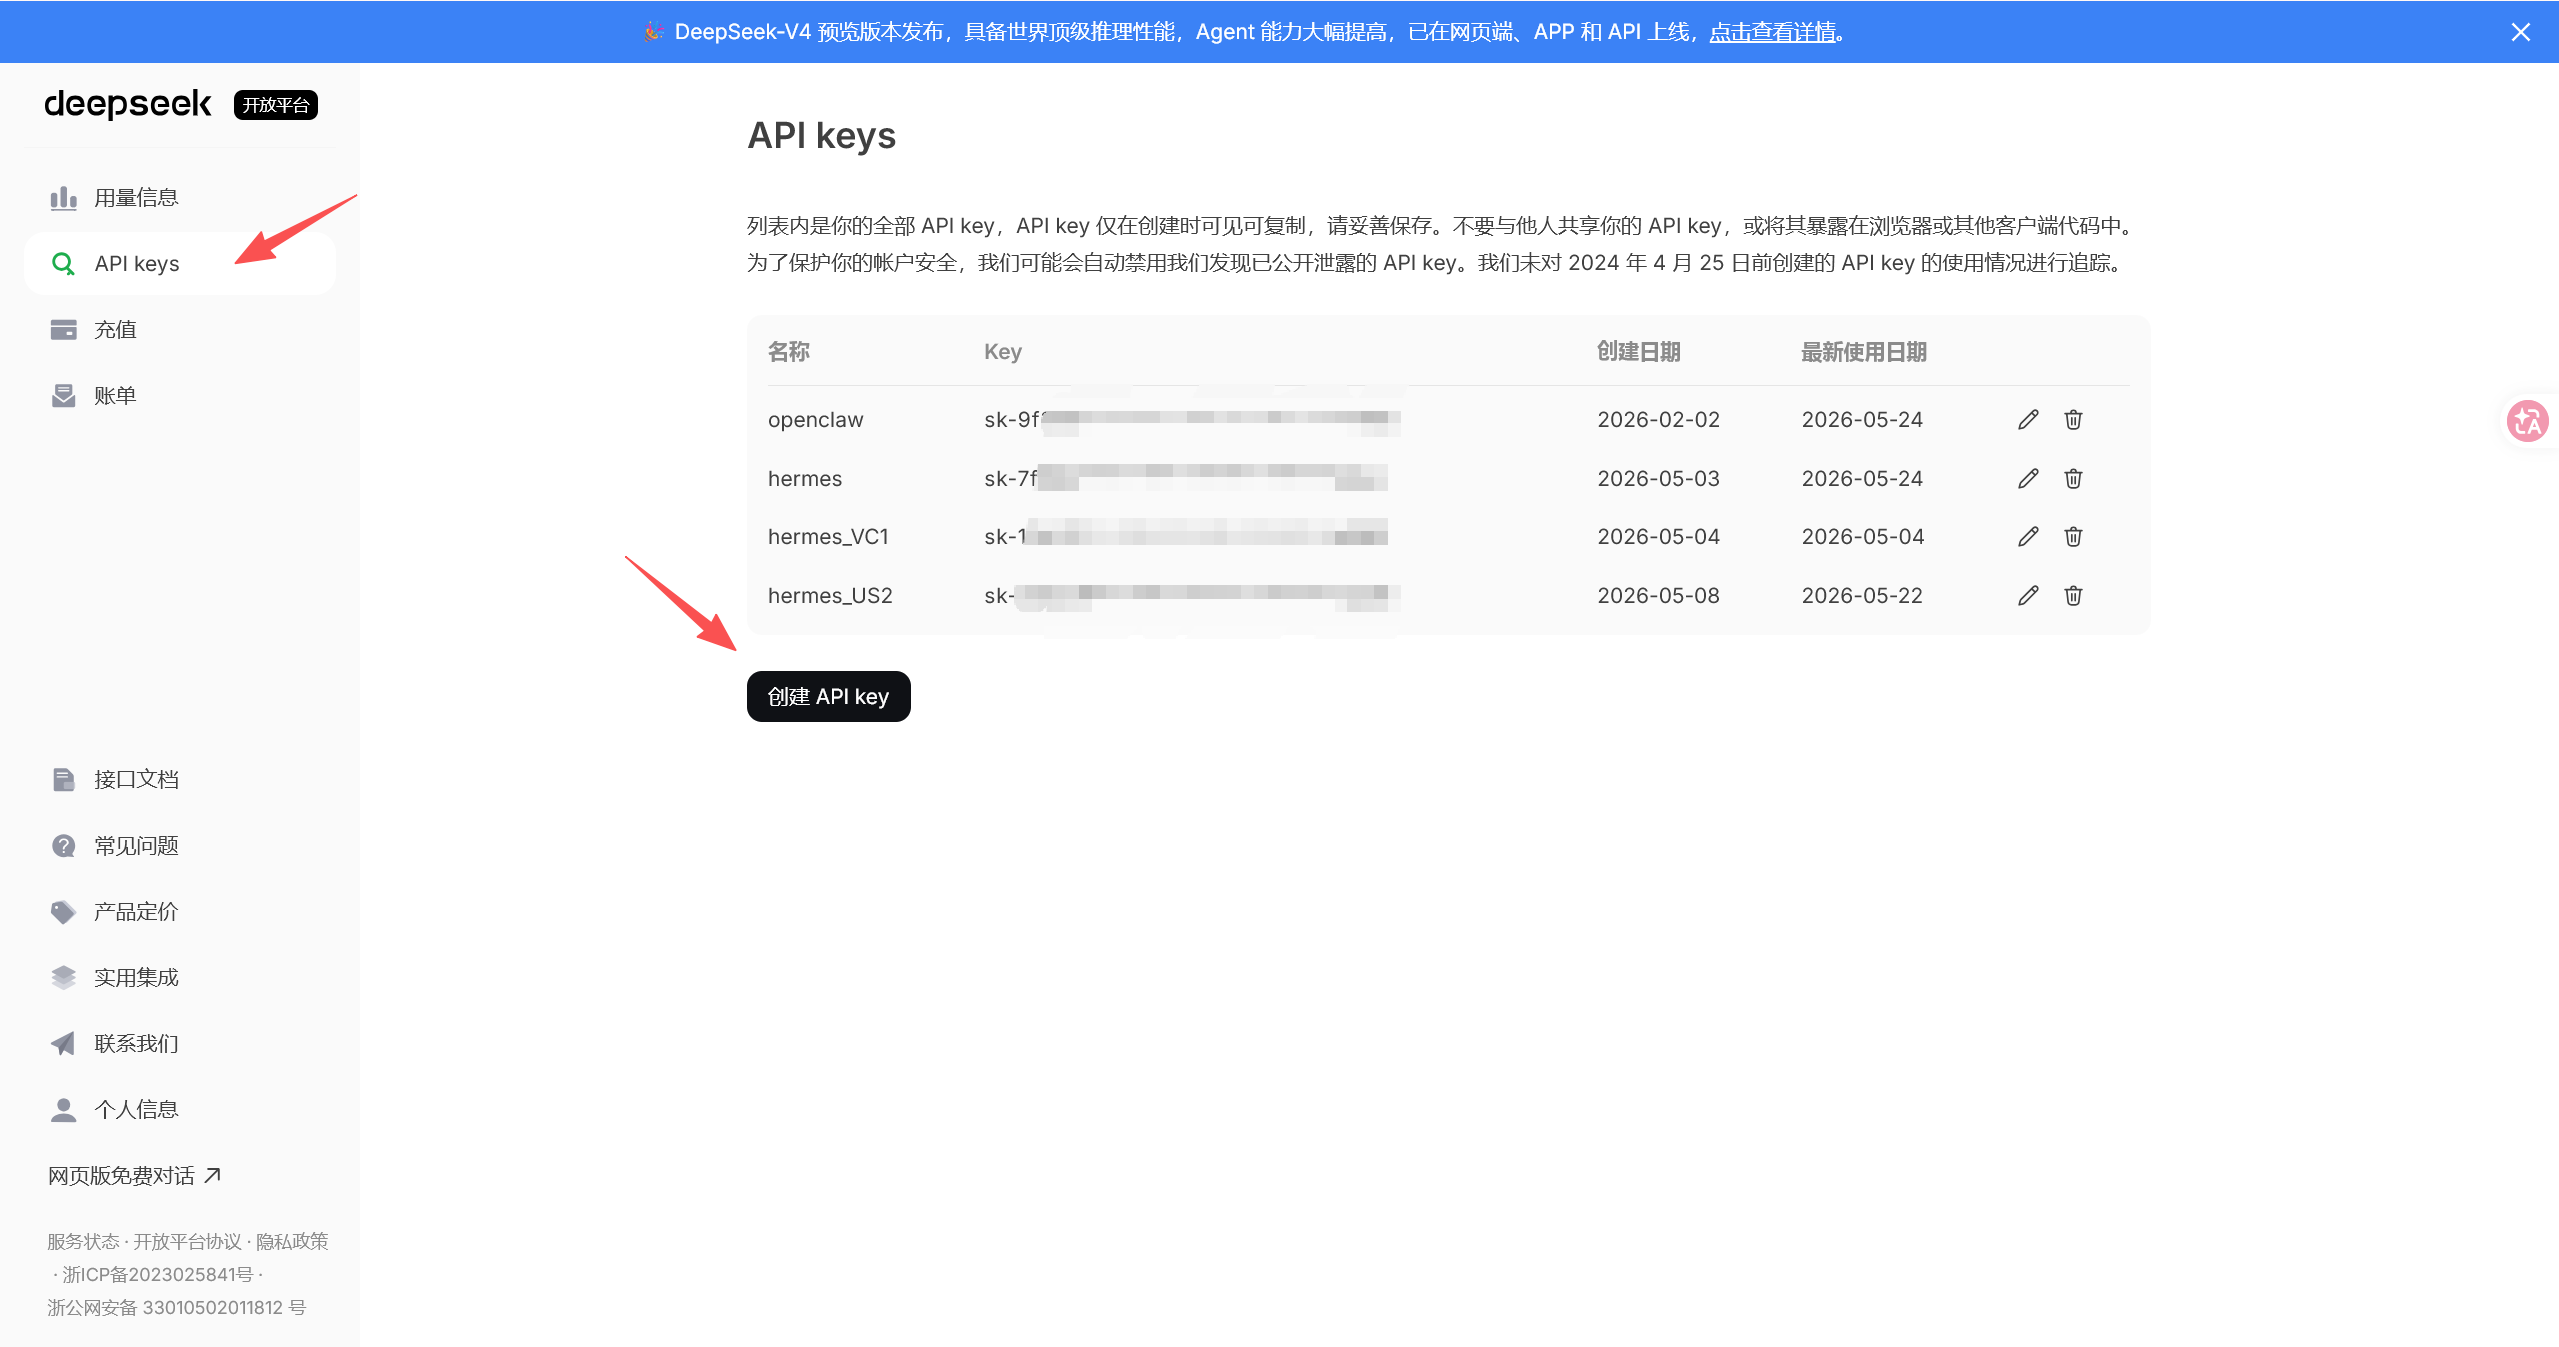2559x1347 pixels.
Task: Click the hermes_US2 name cell
Action: [x=831, y=596]
